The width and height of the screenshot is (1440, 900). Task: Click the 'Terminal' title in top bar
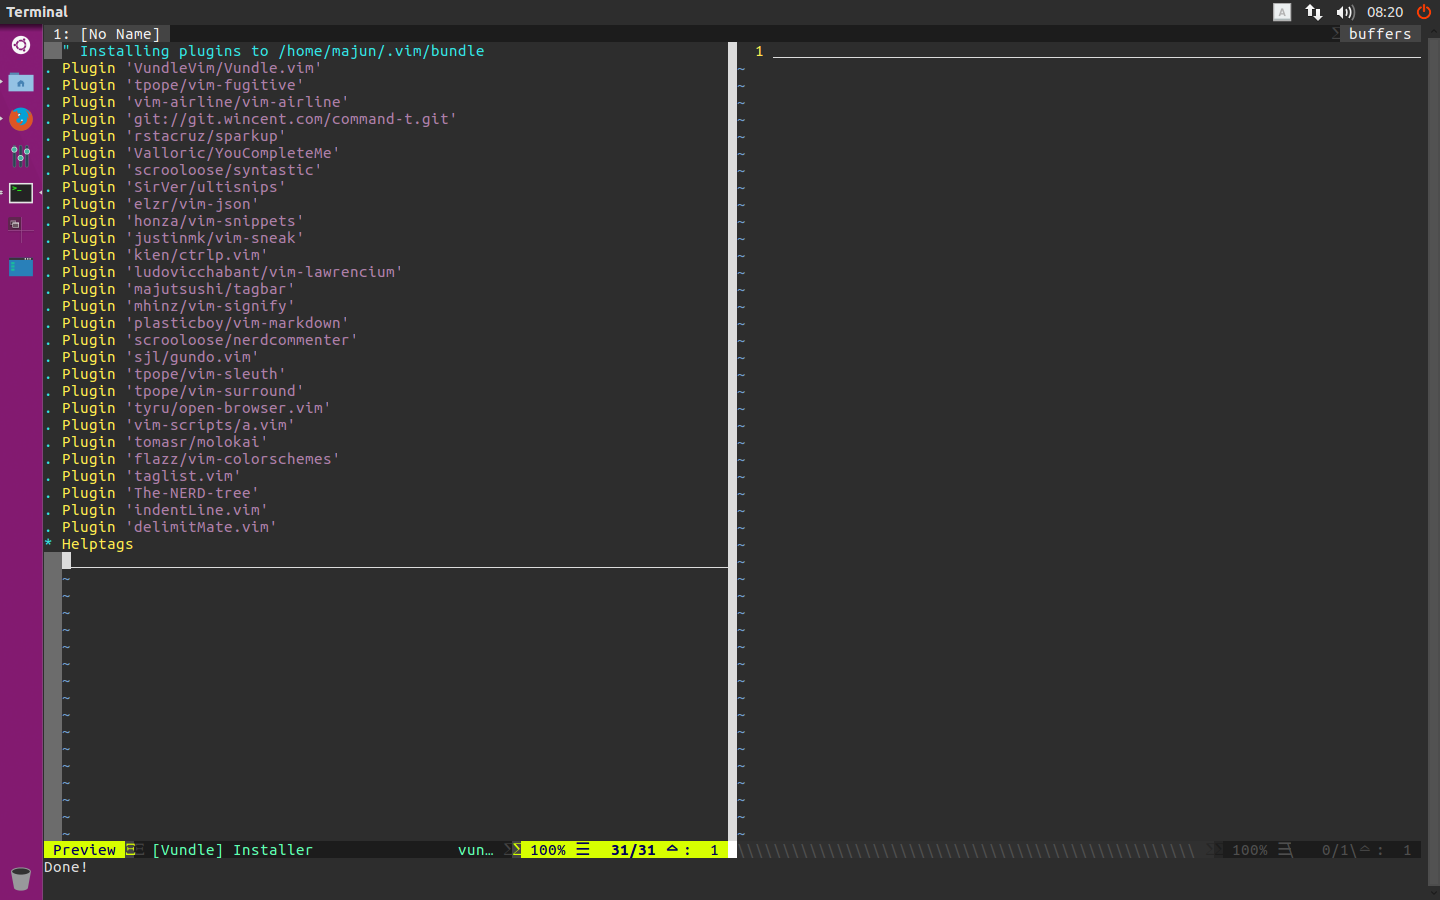(37, 12)
